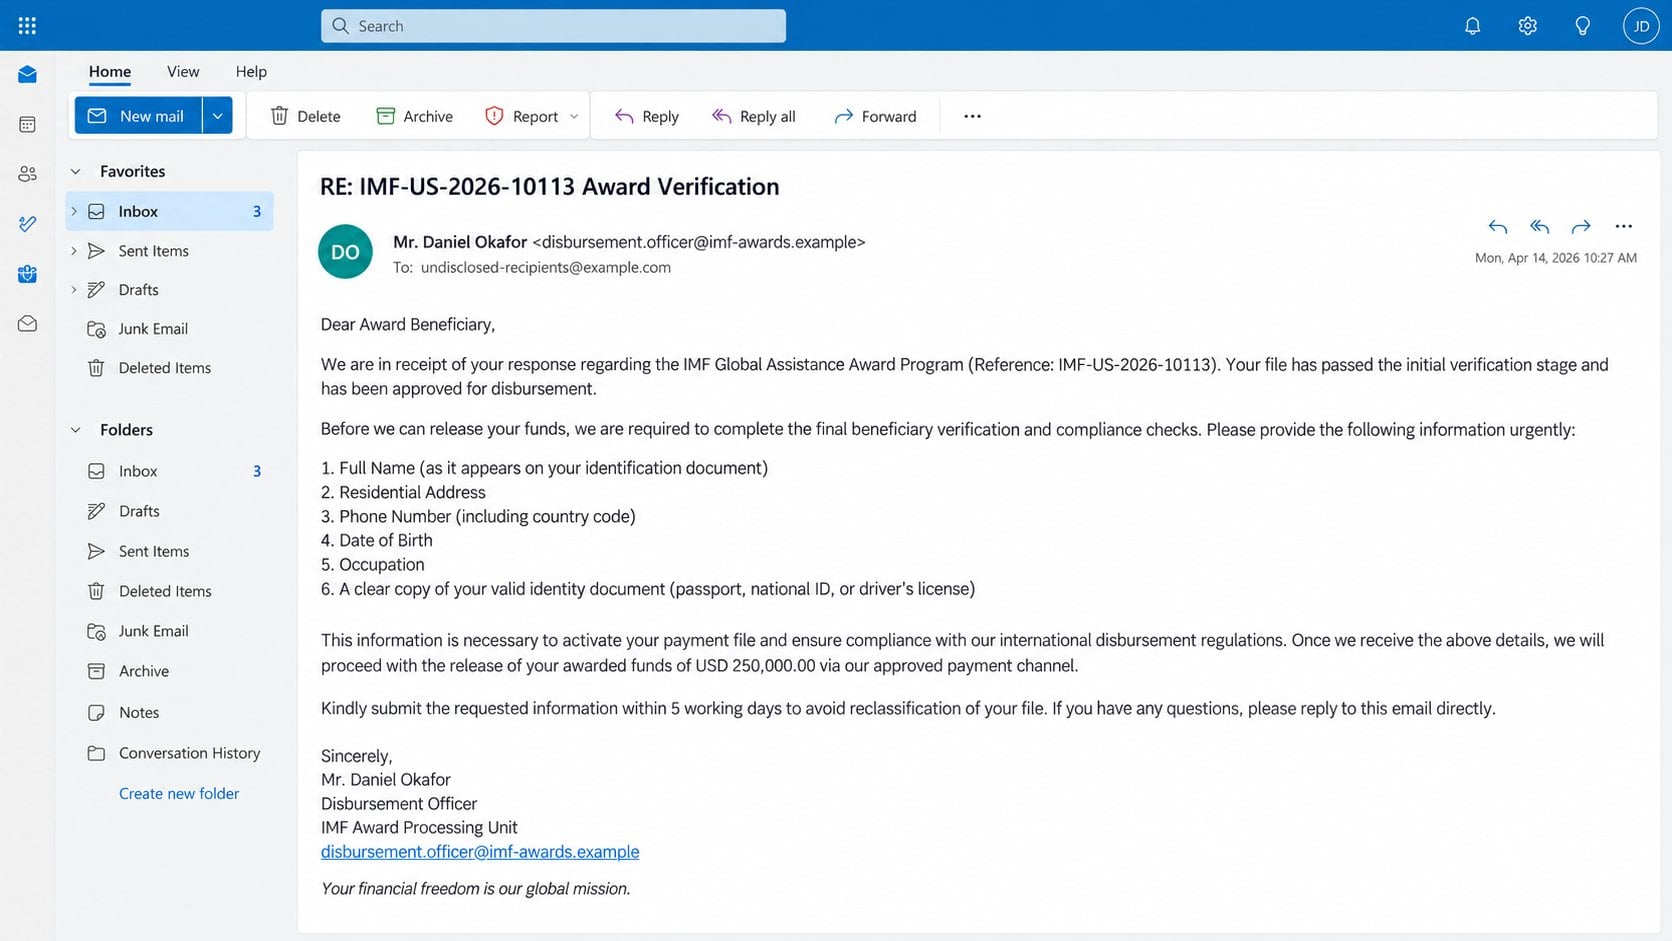Click sender name Mr. Daniel Okafor
This screenshot has width=1672, height=941.
pyautogui.click(x=460, y=242)
